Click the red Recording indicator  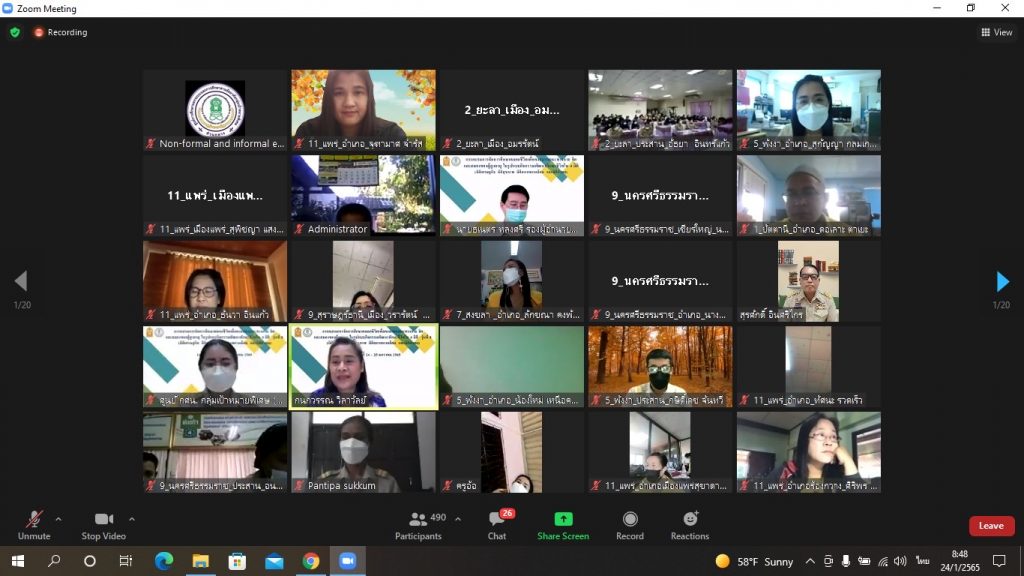point(61,32)
